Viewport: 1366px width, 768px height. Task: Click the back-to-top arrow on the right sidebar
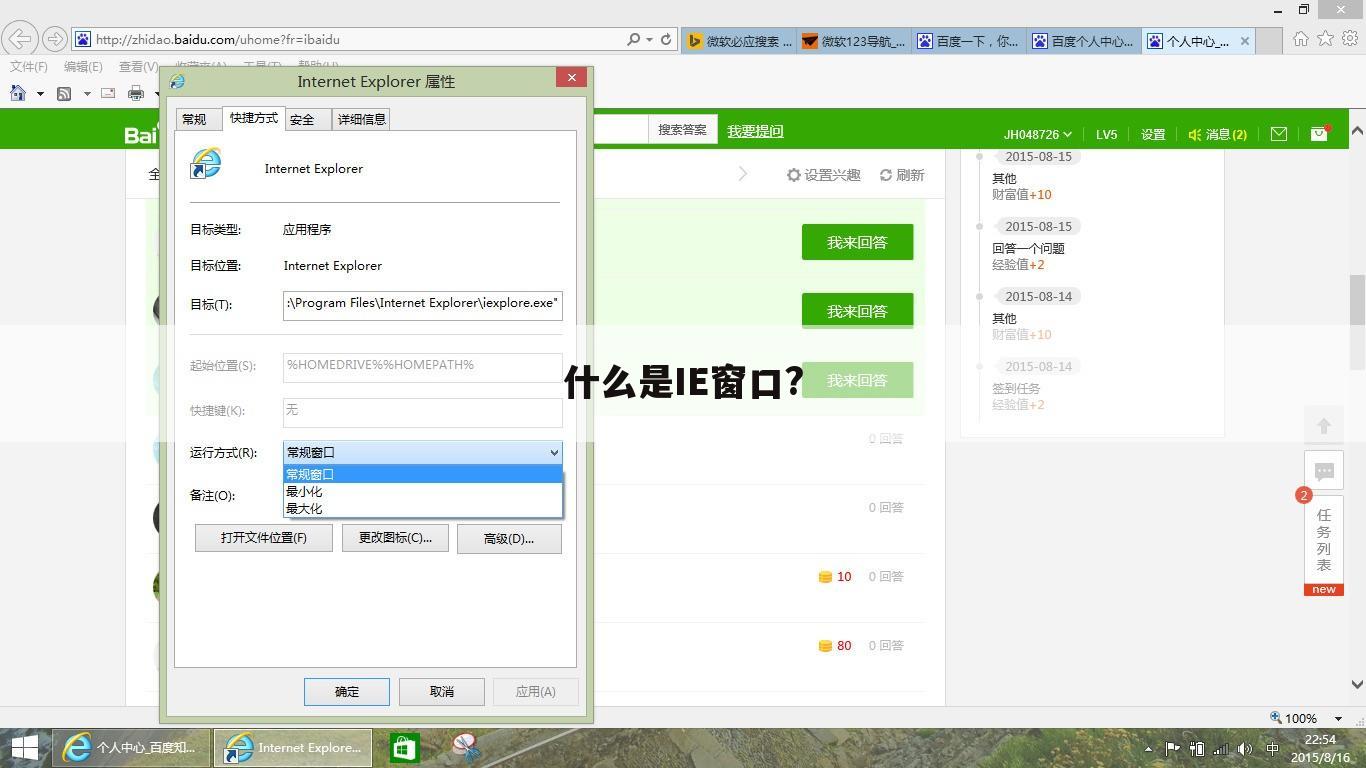1324,426
